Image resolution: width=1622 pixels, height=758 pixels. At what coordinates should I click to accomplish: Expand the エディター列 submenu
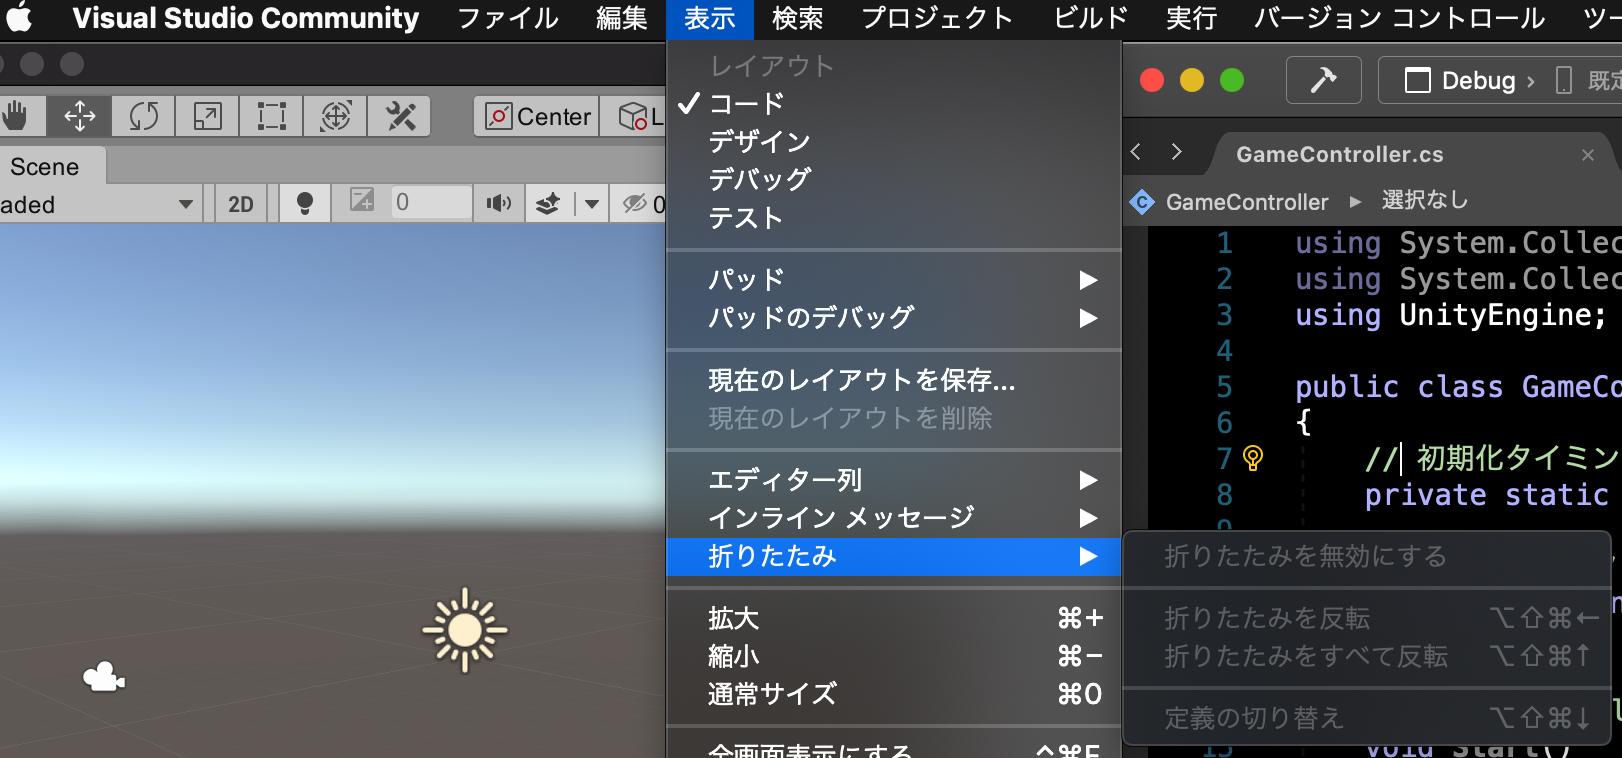(893, 480)
